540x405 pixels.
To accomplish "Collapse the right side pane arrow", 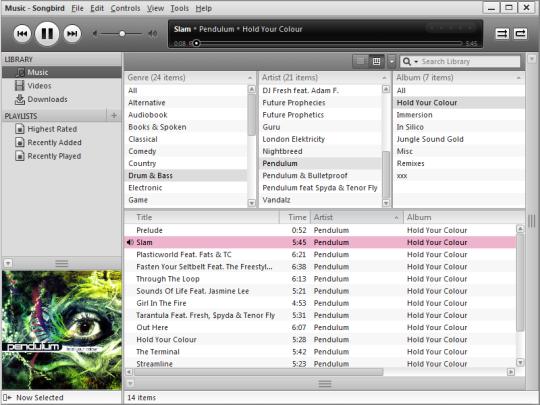I will [x=532, y=59].
